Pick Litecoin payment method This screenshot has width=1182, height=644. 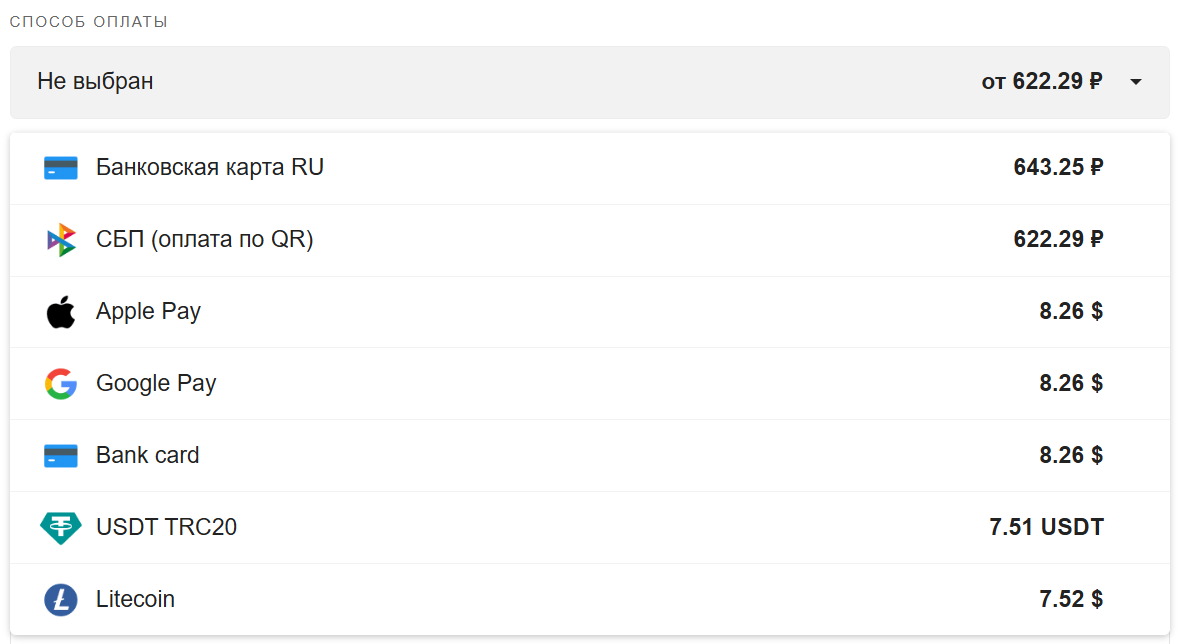tap(589, 600)
